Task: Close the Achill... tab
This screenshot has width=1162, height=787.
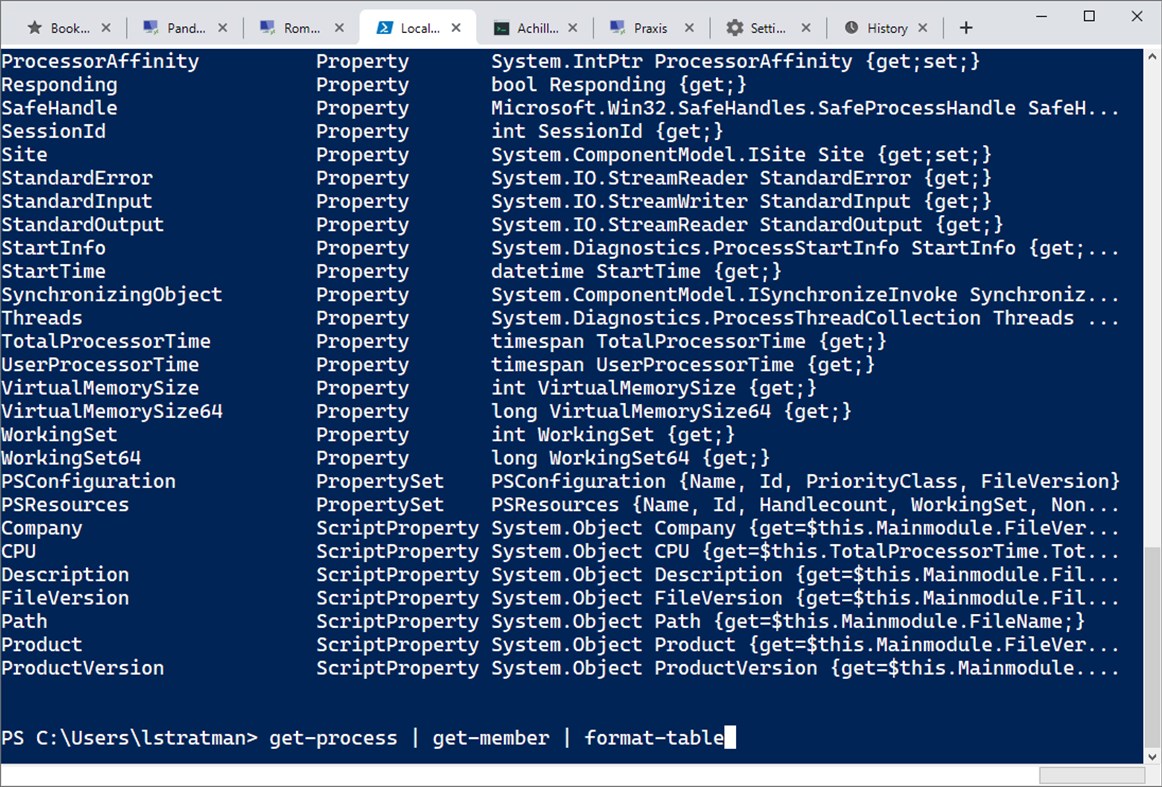Action: pos(574,28)
